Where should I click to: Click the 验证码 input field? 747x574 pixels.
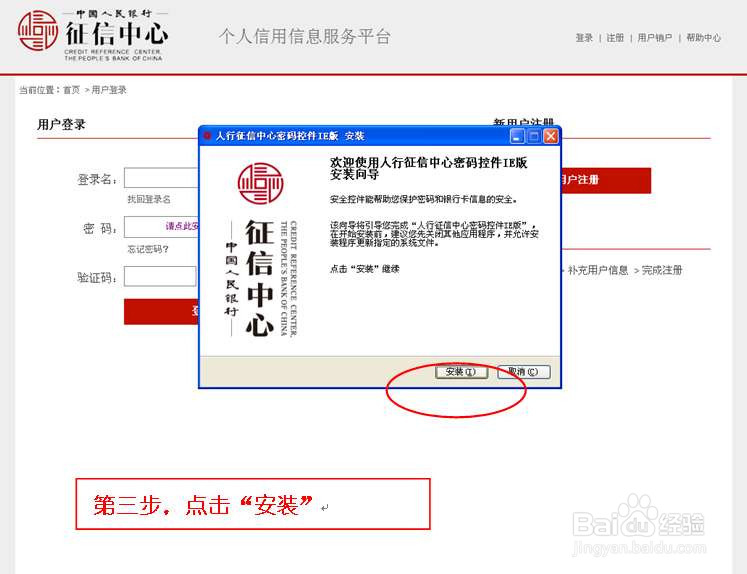(160, 276)
